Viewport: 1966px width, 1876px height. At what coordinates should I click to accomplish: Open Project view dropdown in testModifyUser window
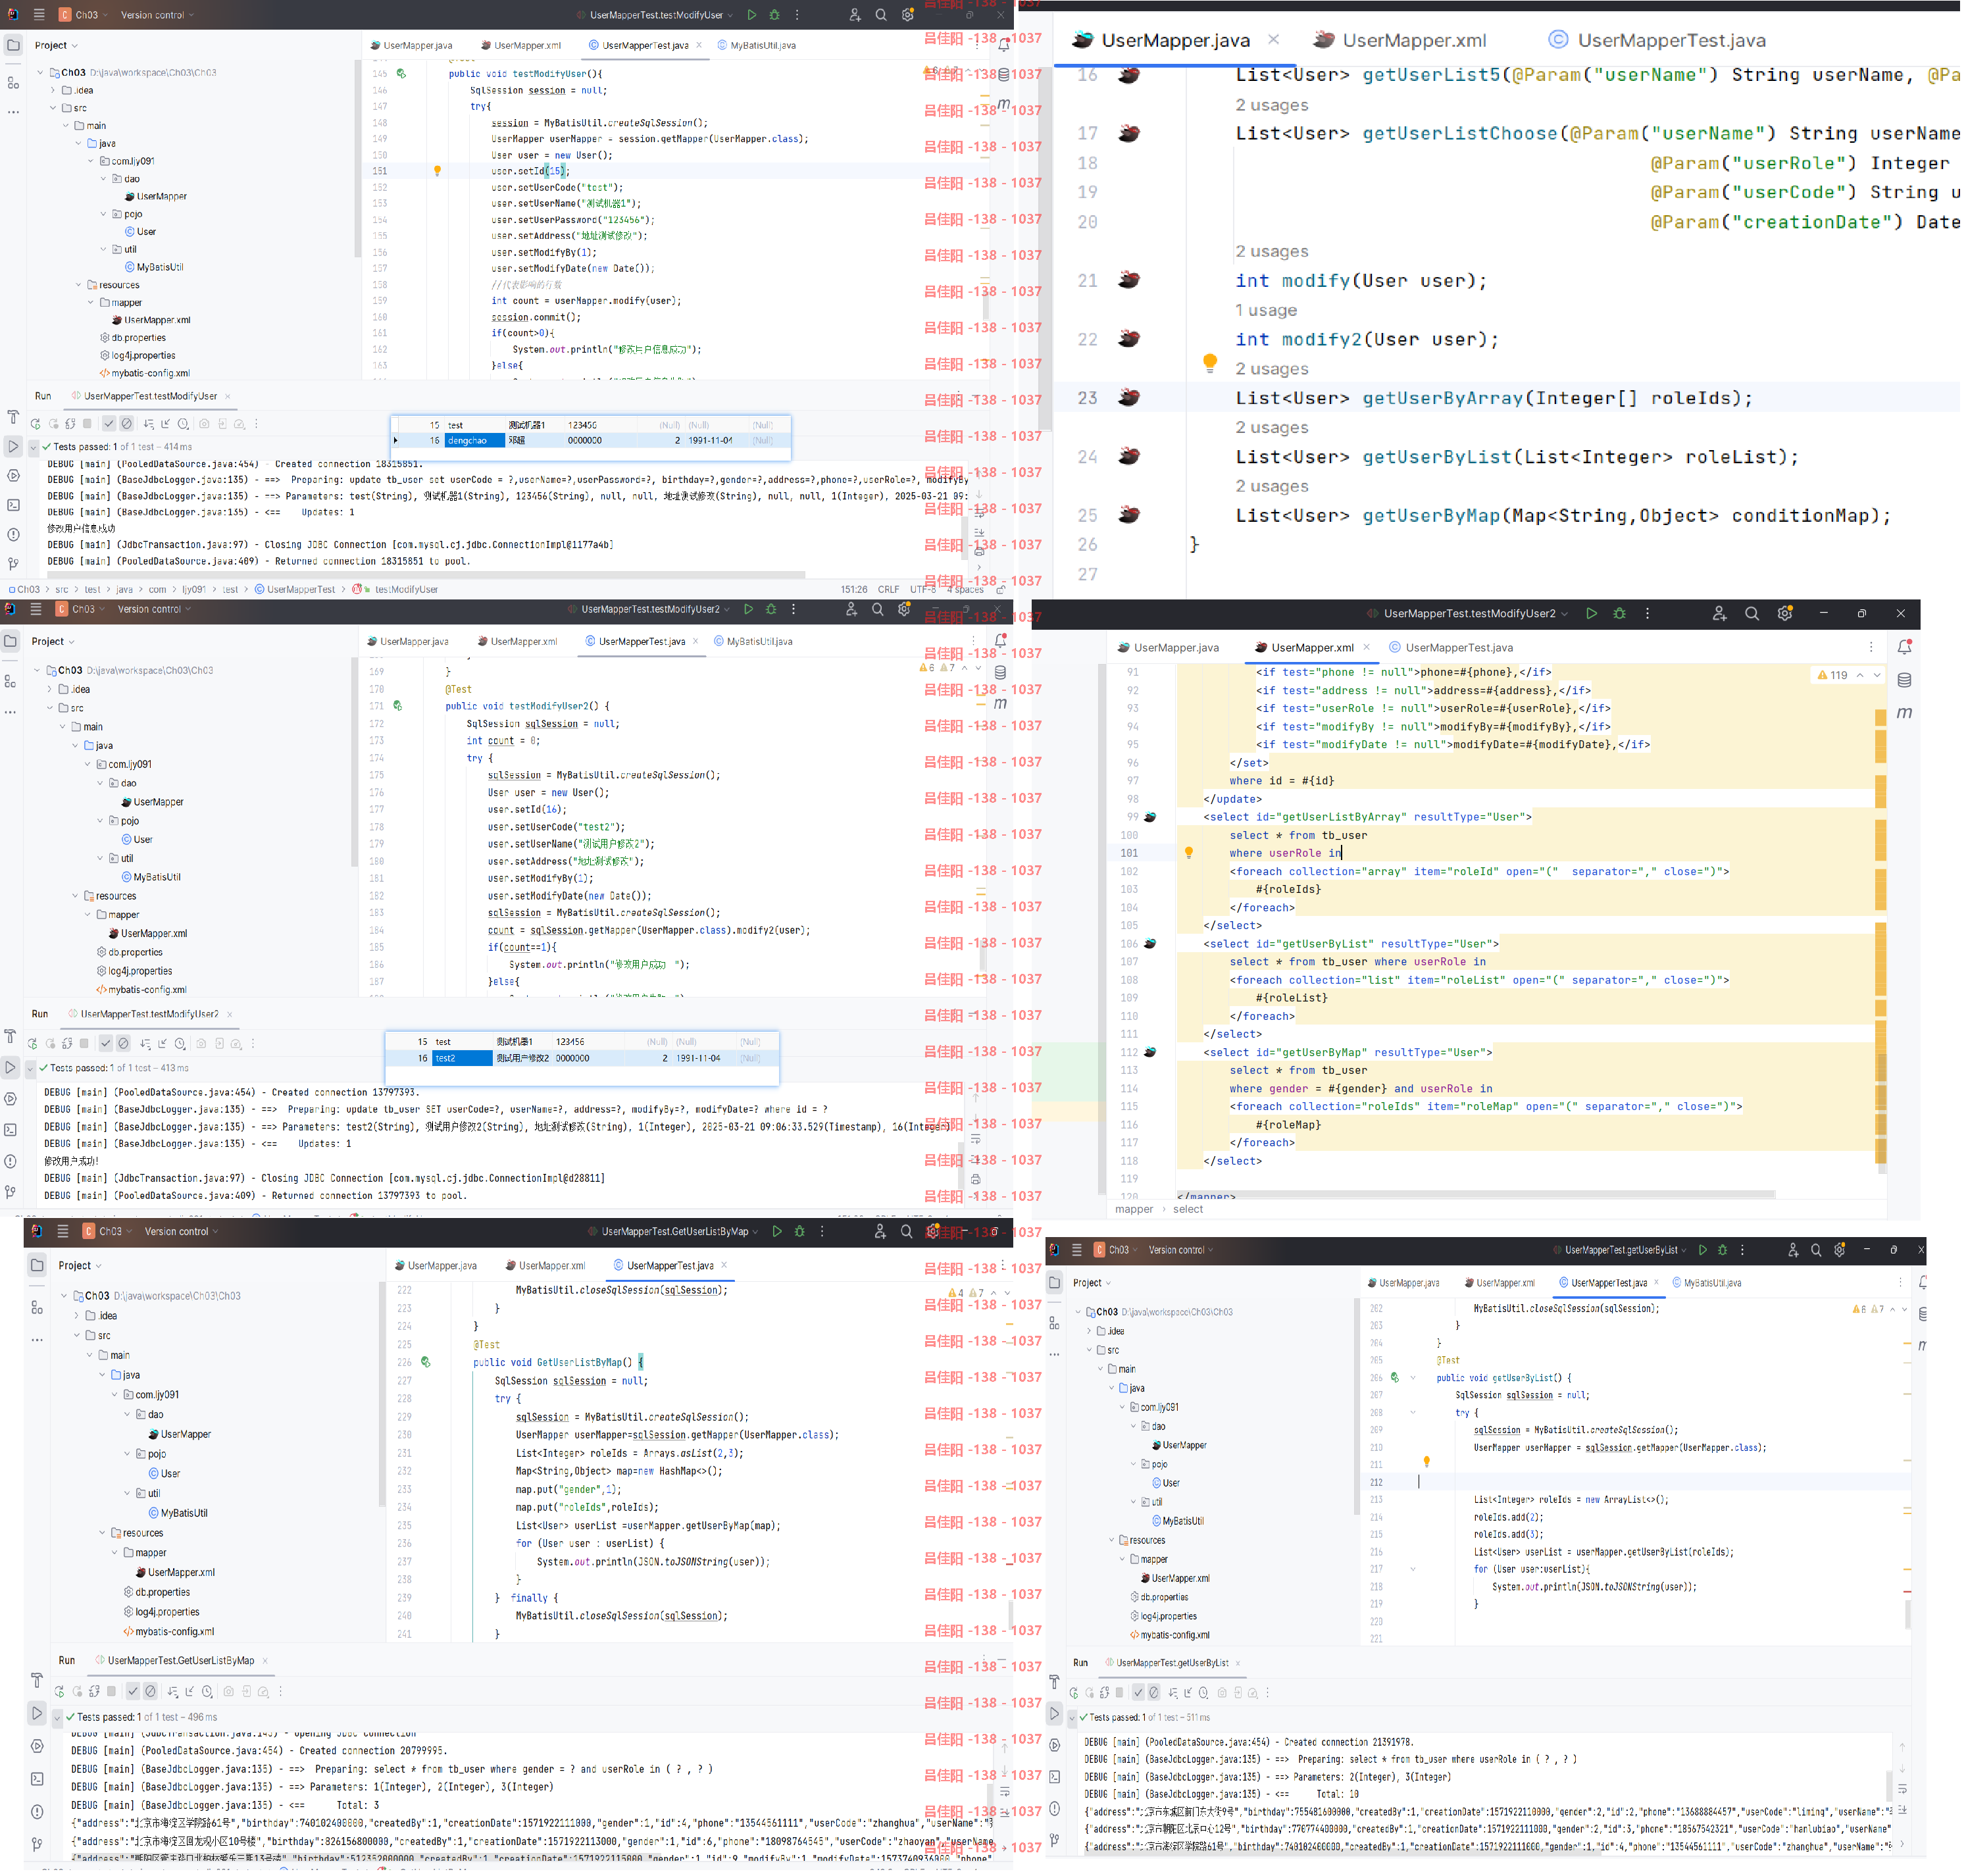[x=56, y=45]
